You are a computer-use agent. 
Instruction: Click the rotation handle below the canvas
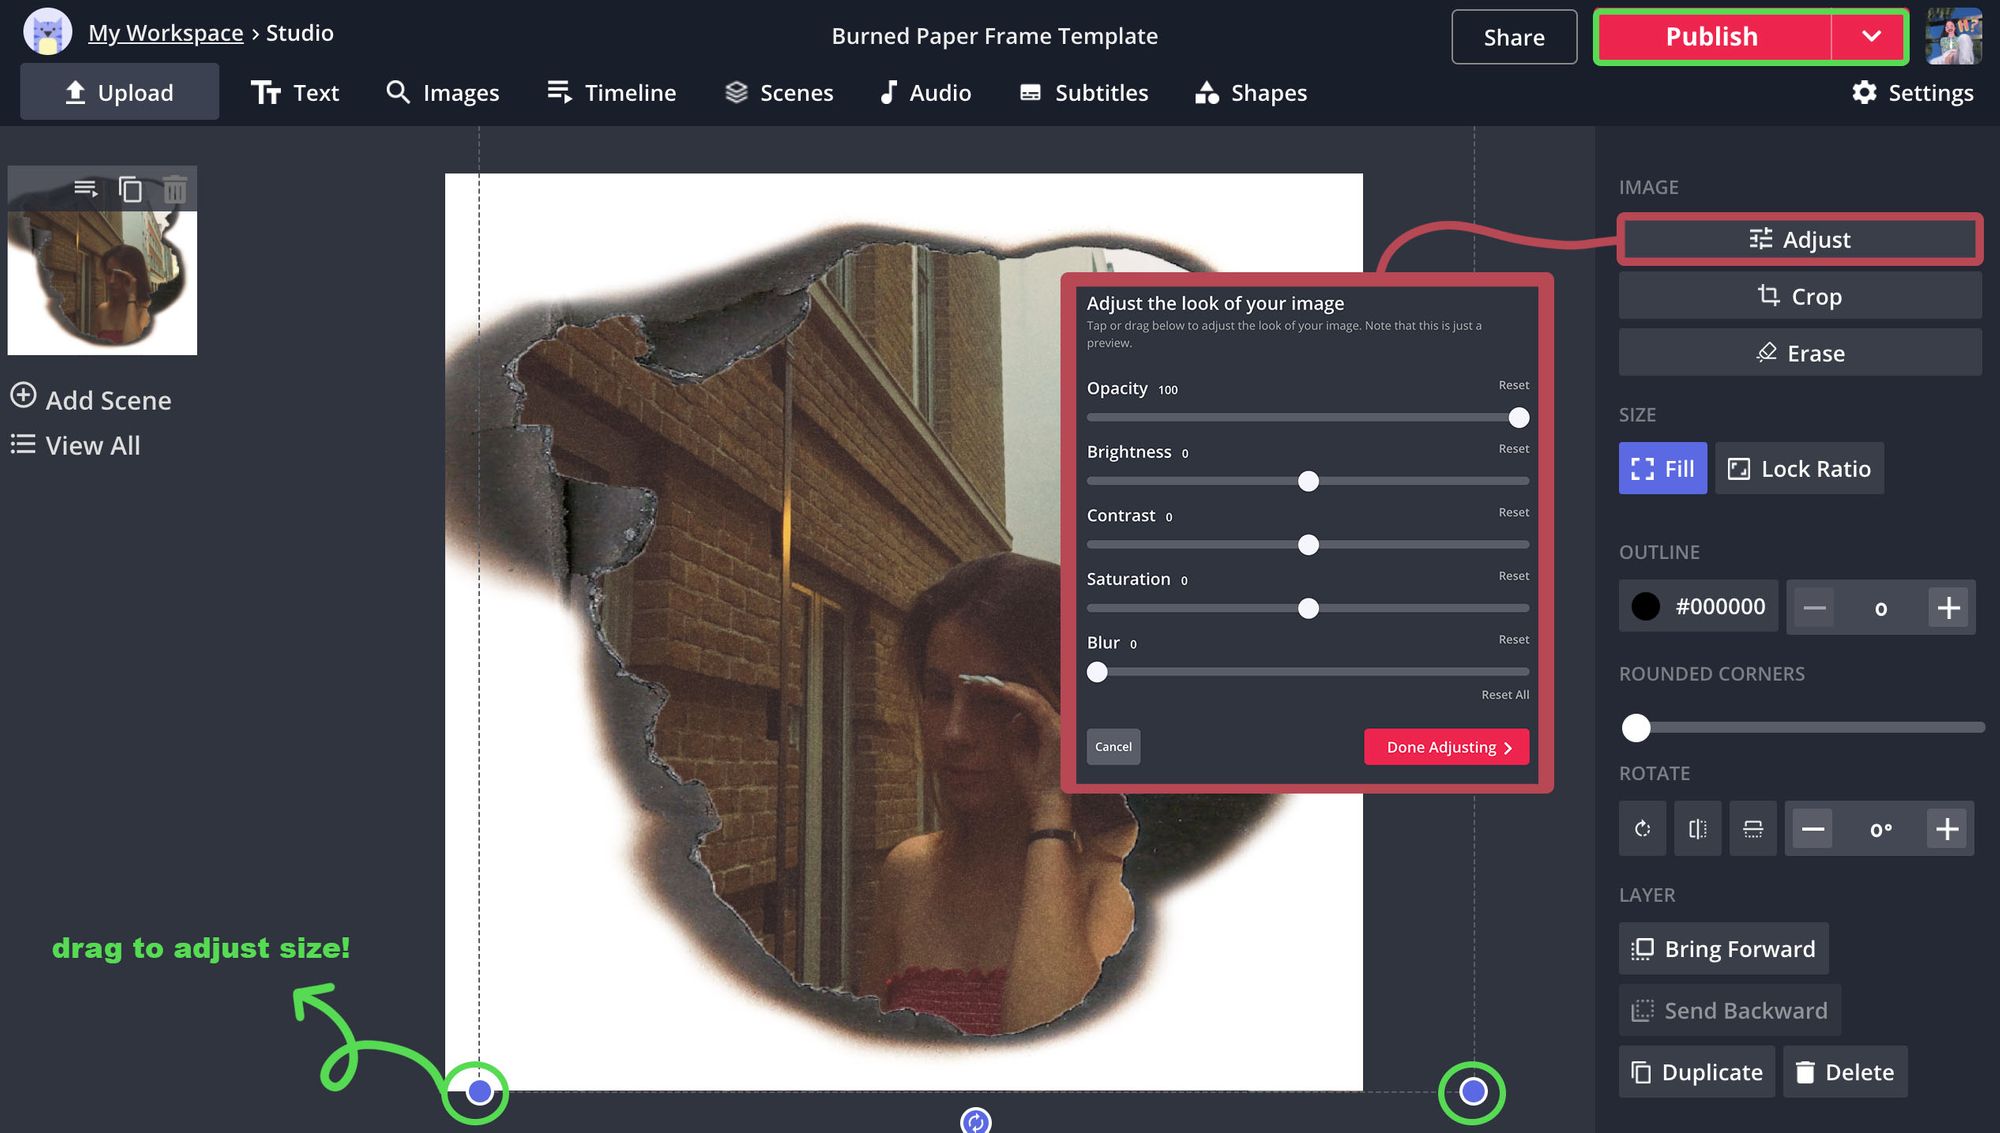[975, 1121]
